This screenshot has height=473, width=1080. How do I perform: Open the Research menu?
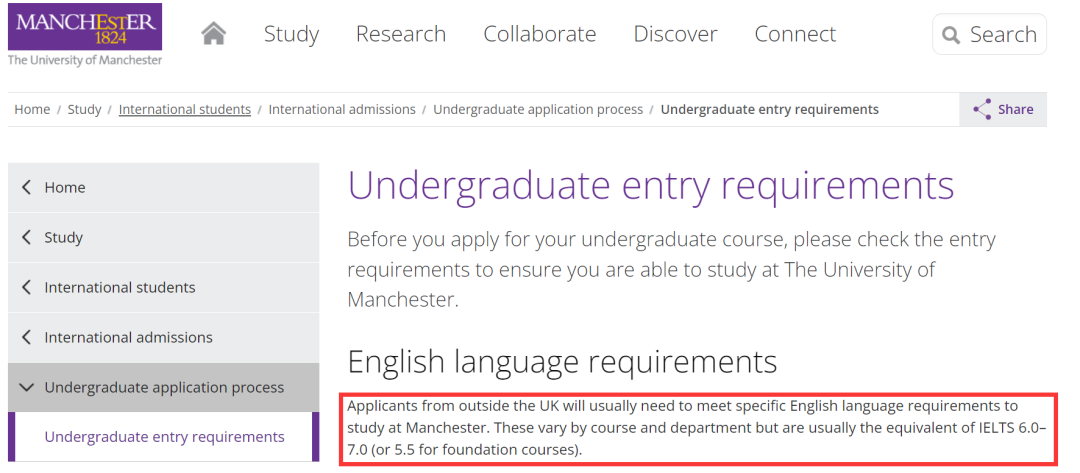[x=401, y=34]
